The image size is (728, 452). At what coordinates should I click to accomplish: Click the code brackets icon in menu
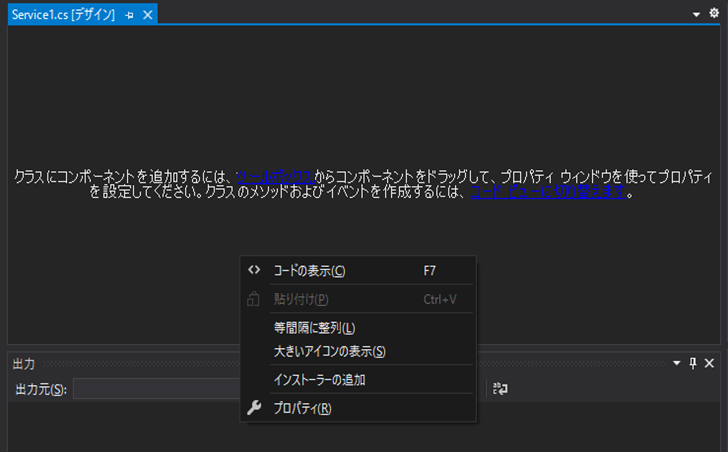[x=254, y=270]
